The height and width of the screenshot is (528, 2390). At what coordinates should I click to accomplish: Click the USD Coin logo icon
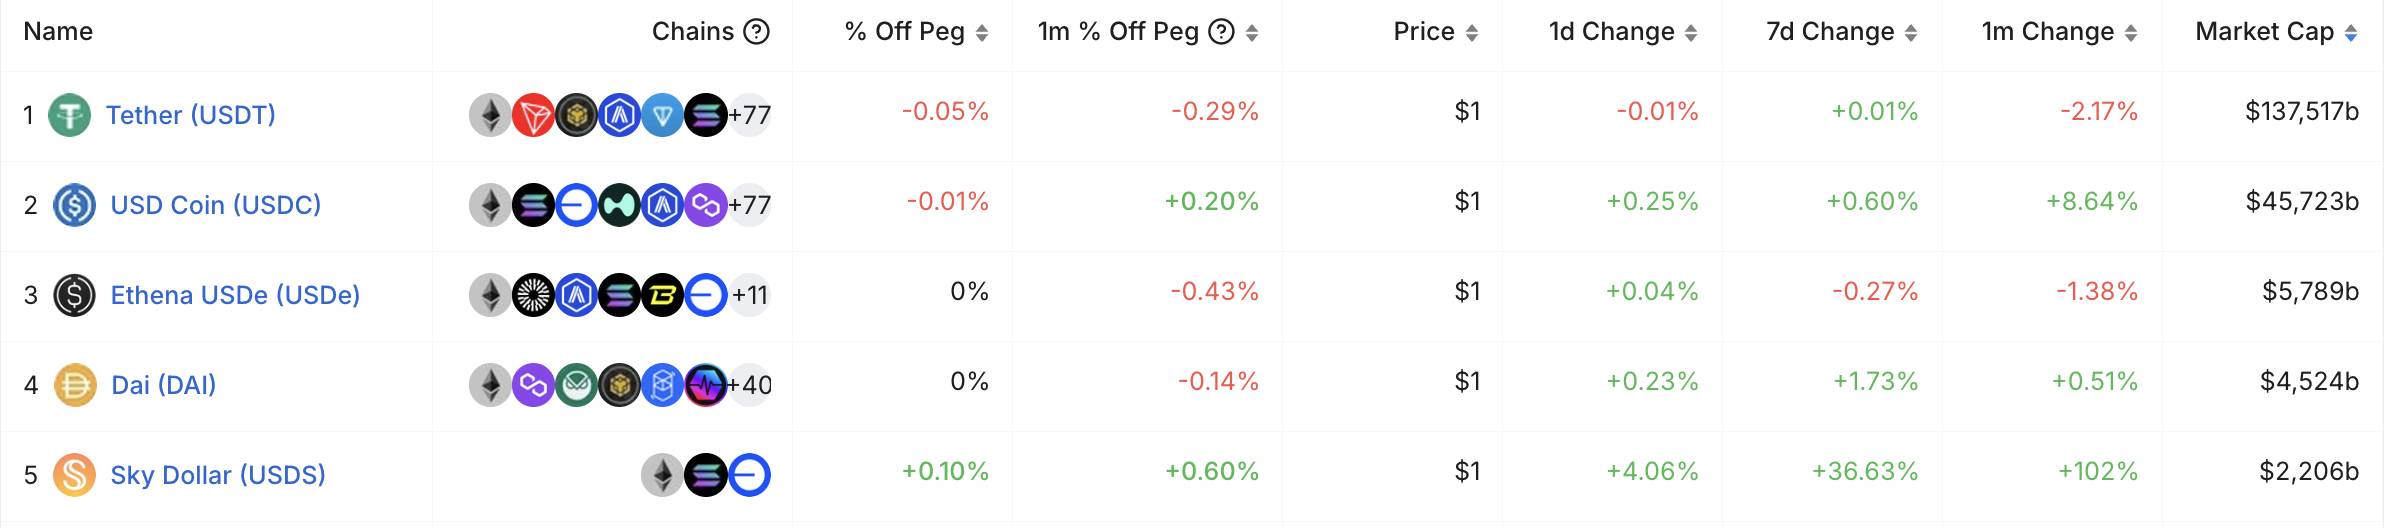tap(75, 205)
